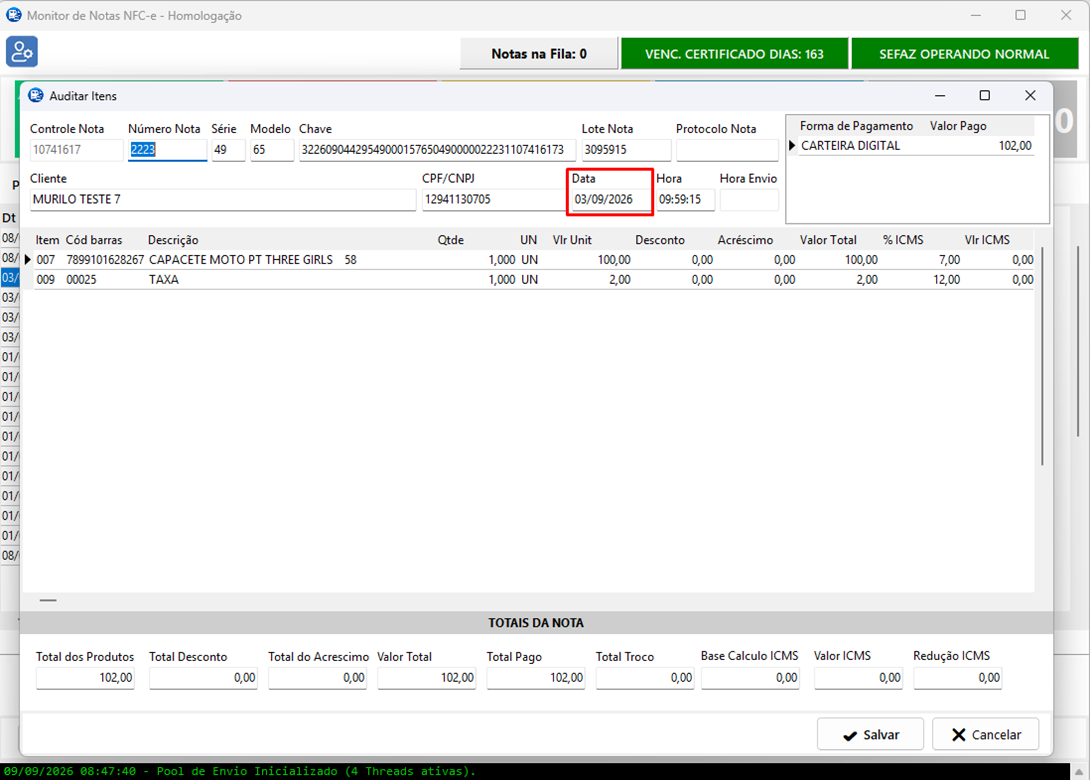Screen dimensions: 1090x780
Task: Click the Número Nota field
Action: coord(167,149)
